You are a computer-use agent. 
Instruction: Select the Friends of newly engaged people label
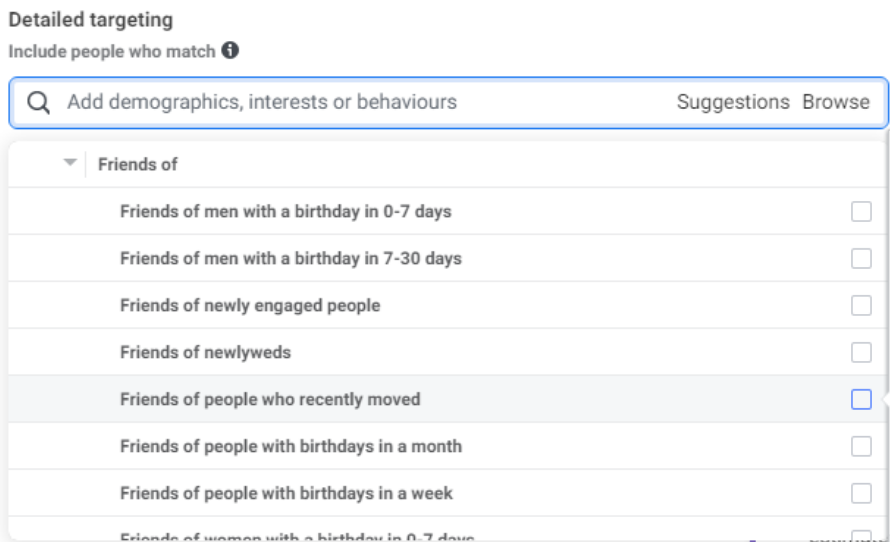tap(250, 305)
